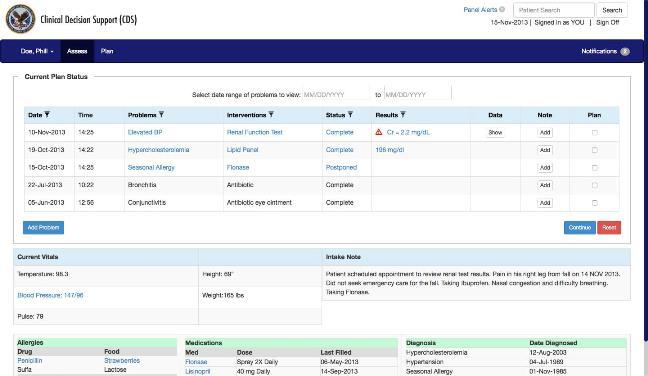Open the Status column filter icon
This screenshot has width=648, height=376.
tap(350, 114)
